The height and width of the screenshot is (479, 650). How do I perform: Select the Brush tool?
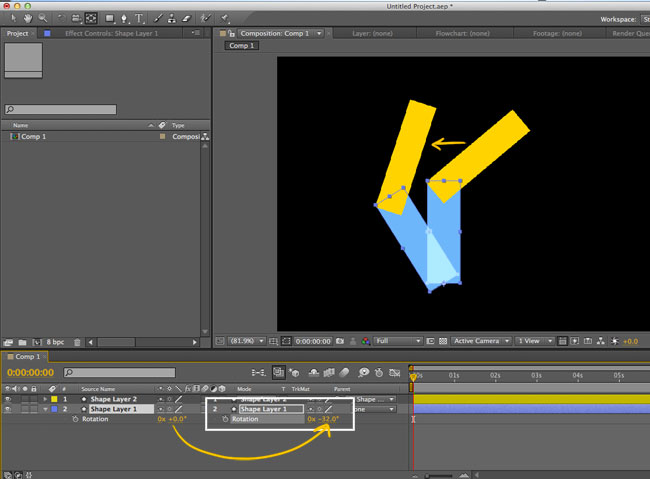point(158,18)
